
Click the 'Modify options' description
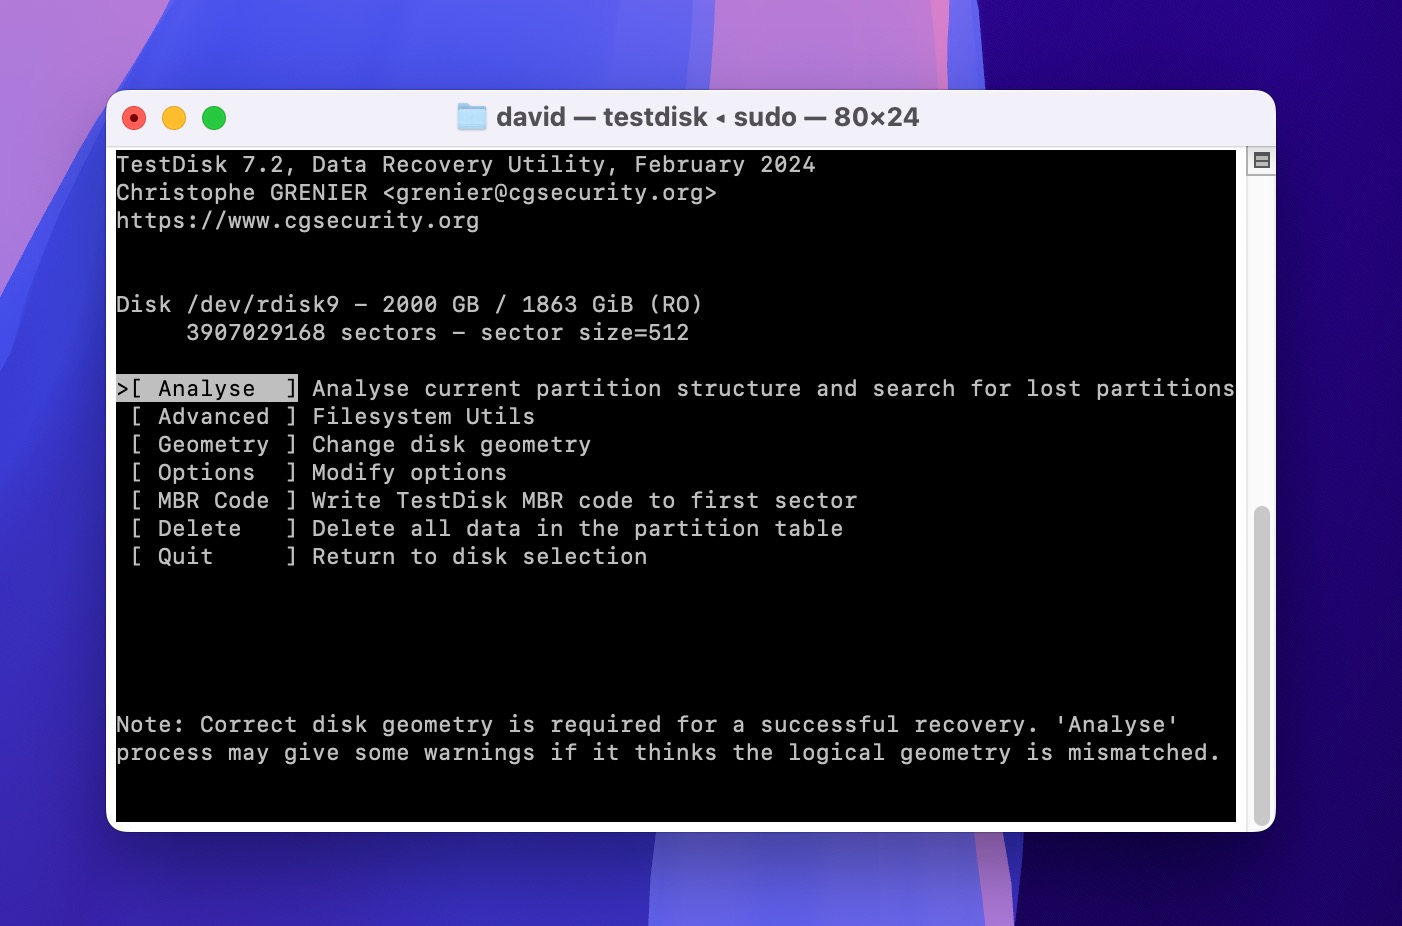tap(409, 472)
